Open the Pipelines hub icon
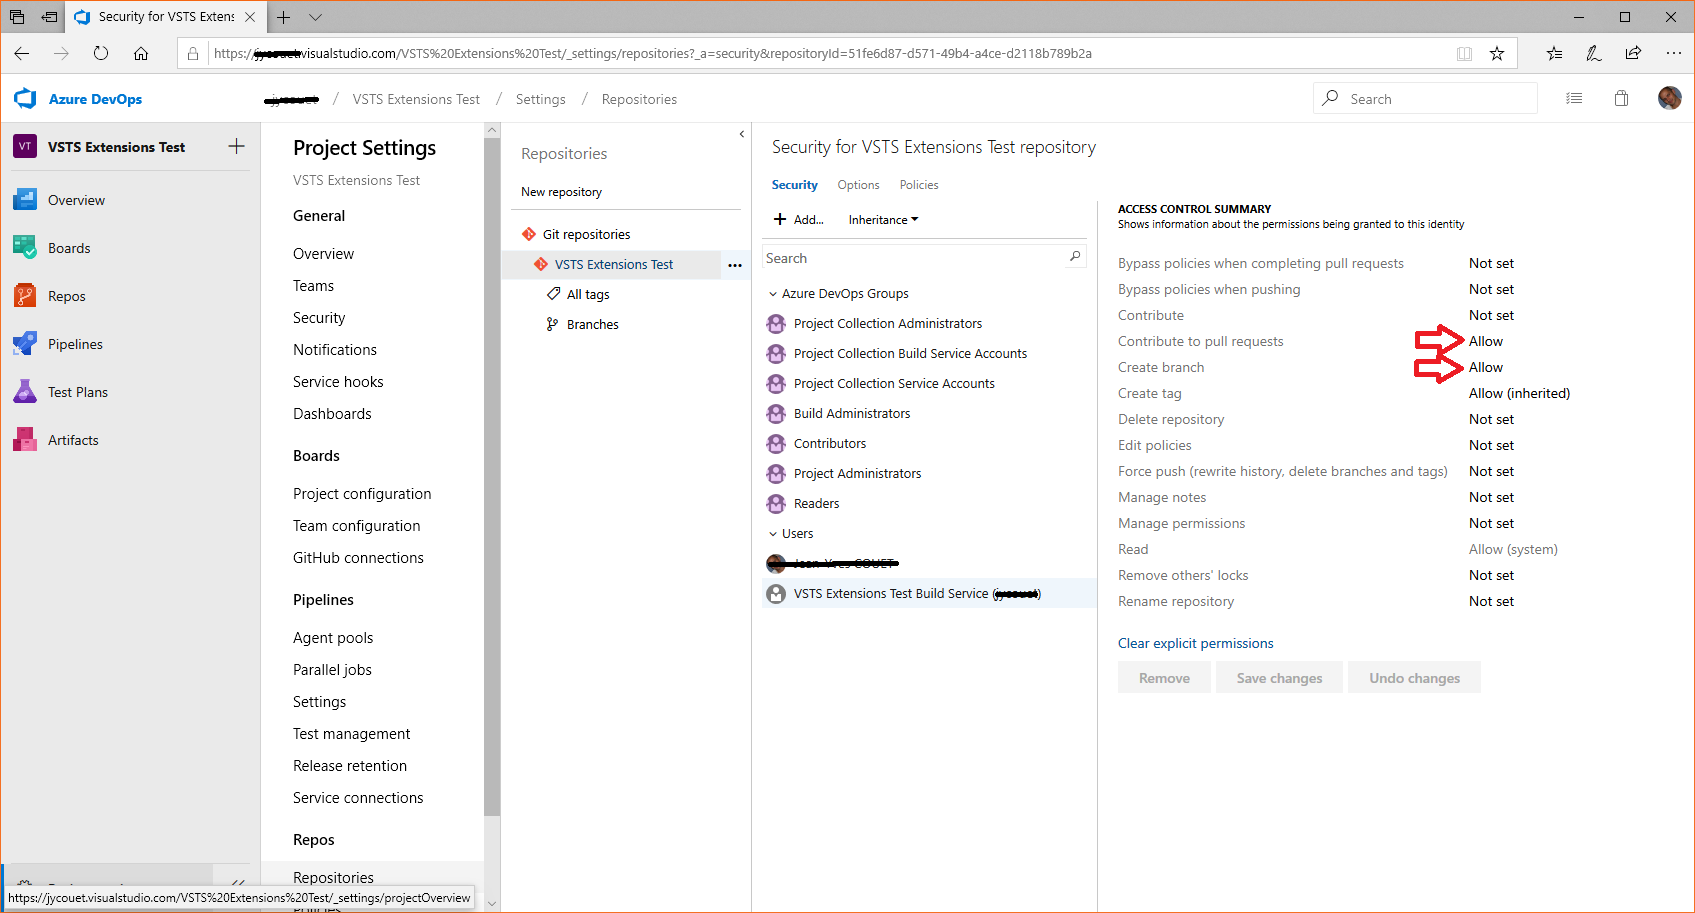1695x913 pixels. [x=25, y=344]
